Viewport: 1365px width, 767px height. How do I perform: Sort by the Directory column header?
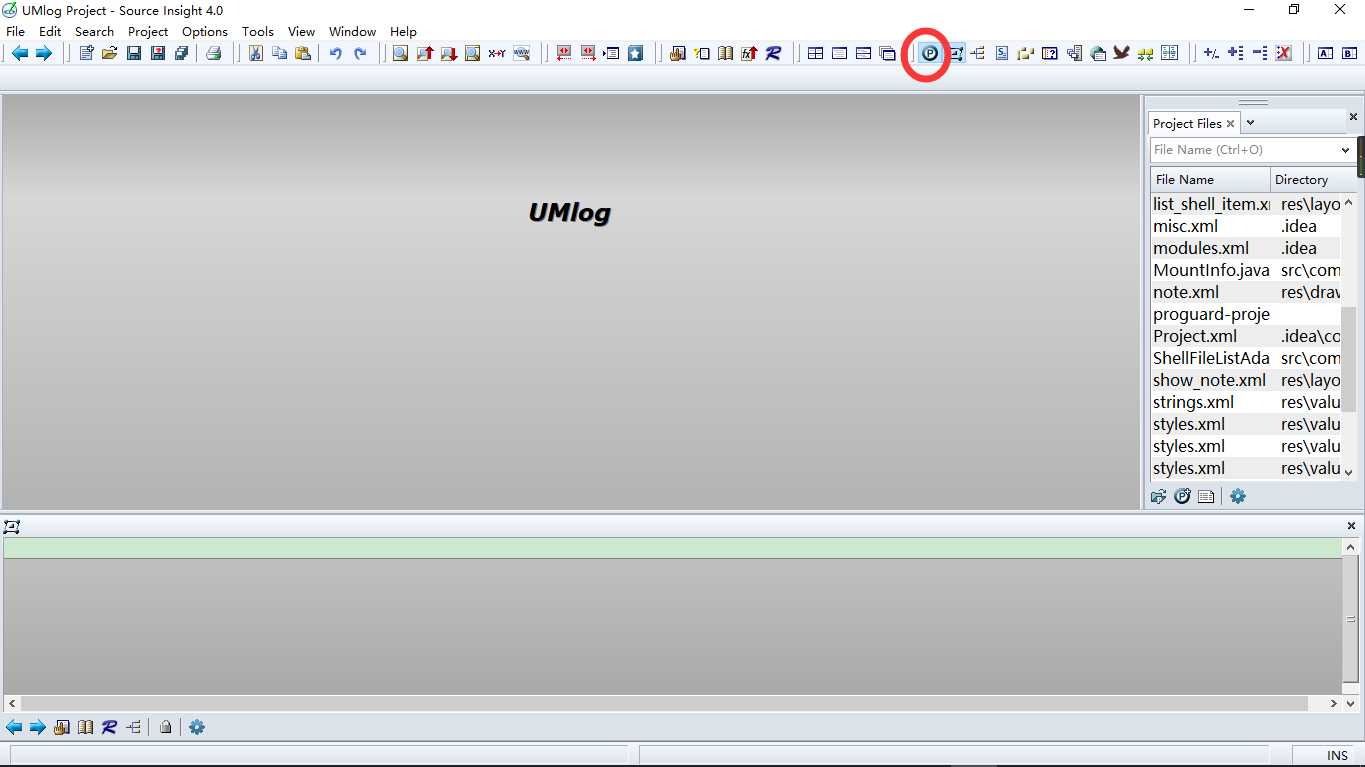coord(1313,180)
